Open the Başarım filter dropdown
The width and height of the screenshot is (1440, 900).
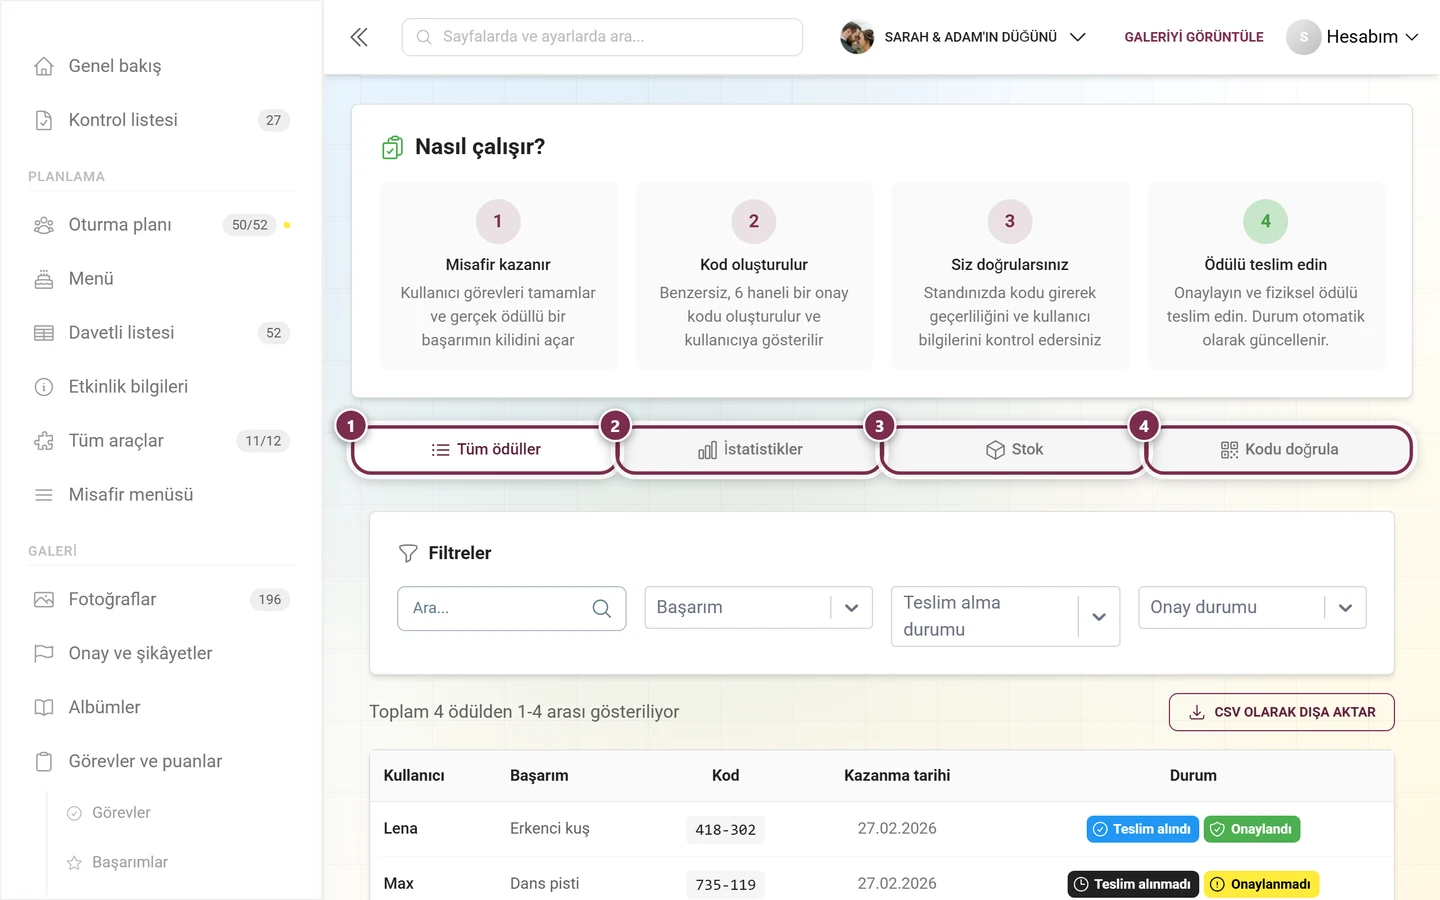[759, 607]
